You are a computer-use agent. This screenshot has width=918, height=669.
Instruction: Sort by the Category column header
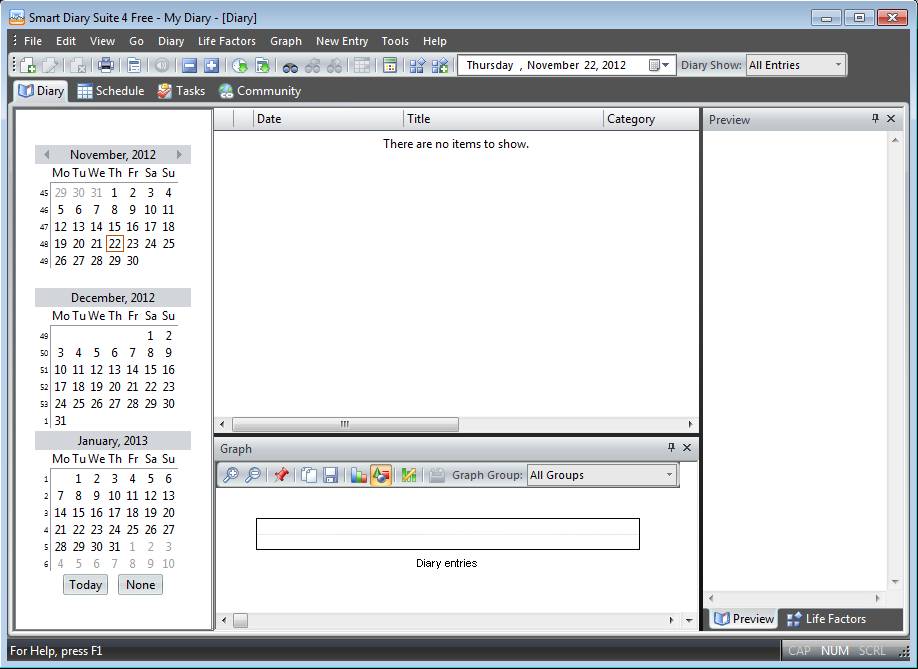651,119
